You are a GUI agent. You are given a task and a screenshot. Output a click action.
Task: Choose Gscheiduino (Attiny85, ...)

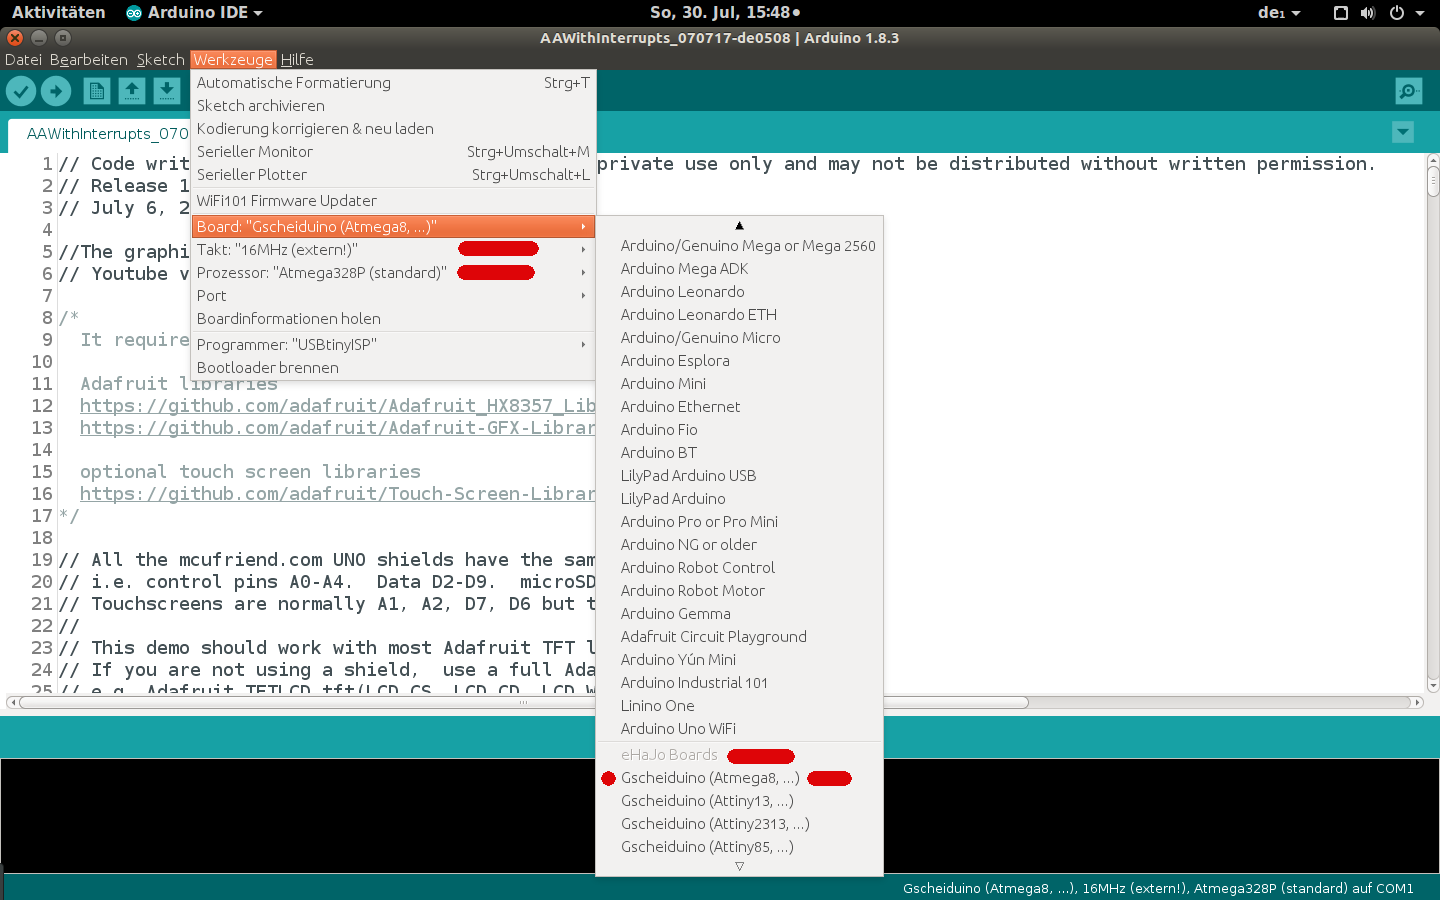pos(739,847)
